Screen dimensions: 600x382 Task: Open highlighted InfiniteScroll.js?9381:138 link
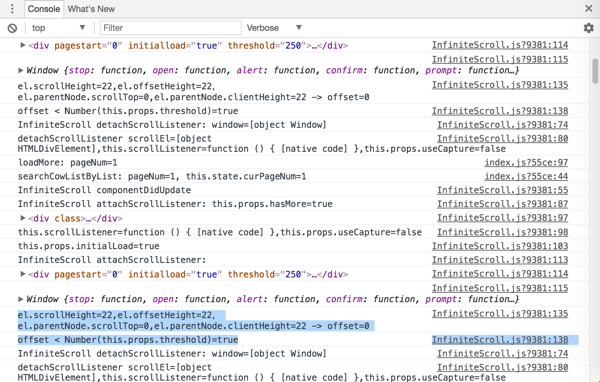click(x=500, y=340)
